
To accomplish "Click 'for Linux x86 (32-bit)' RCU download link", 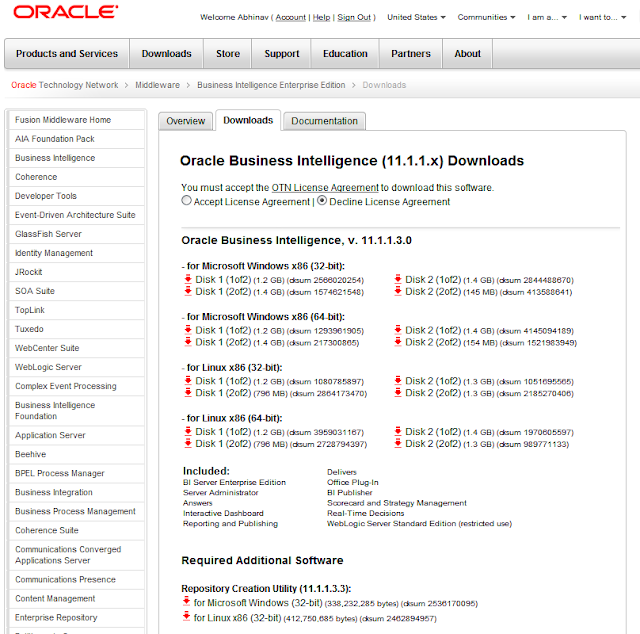I will [238, 618].
